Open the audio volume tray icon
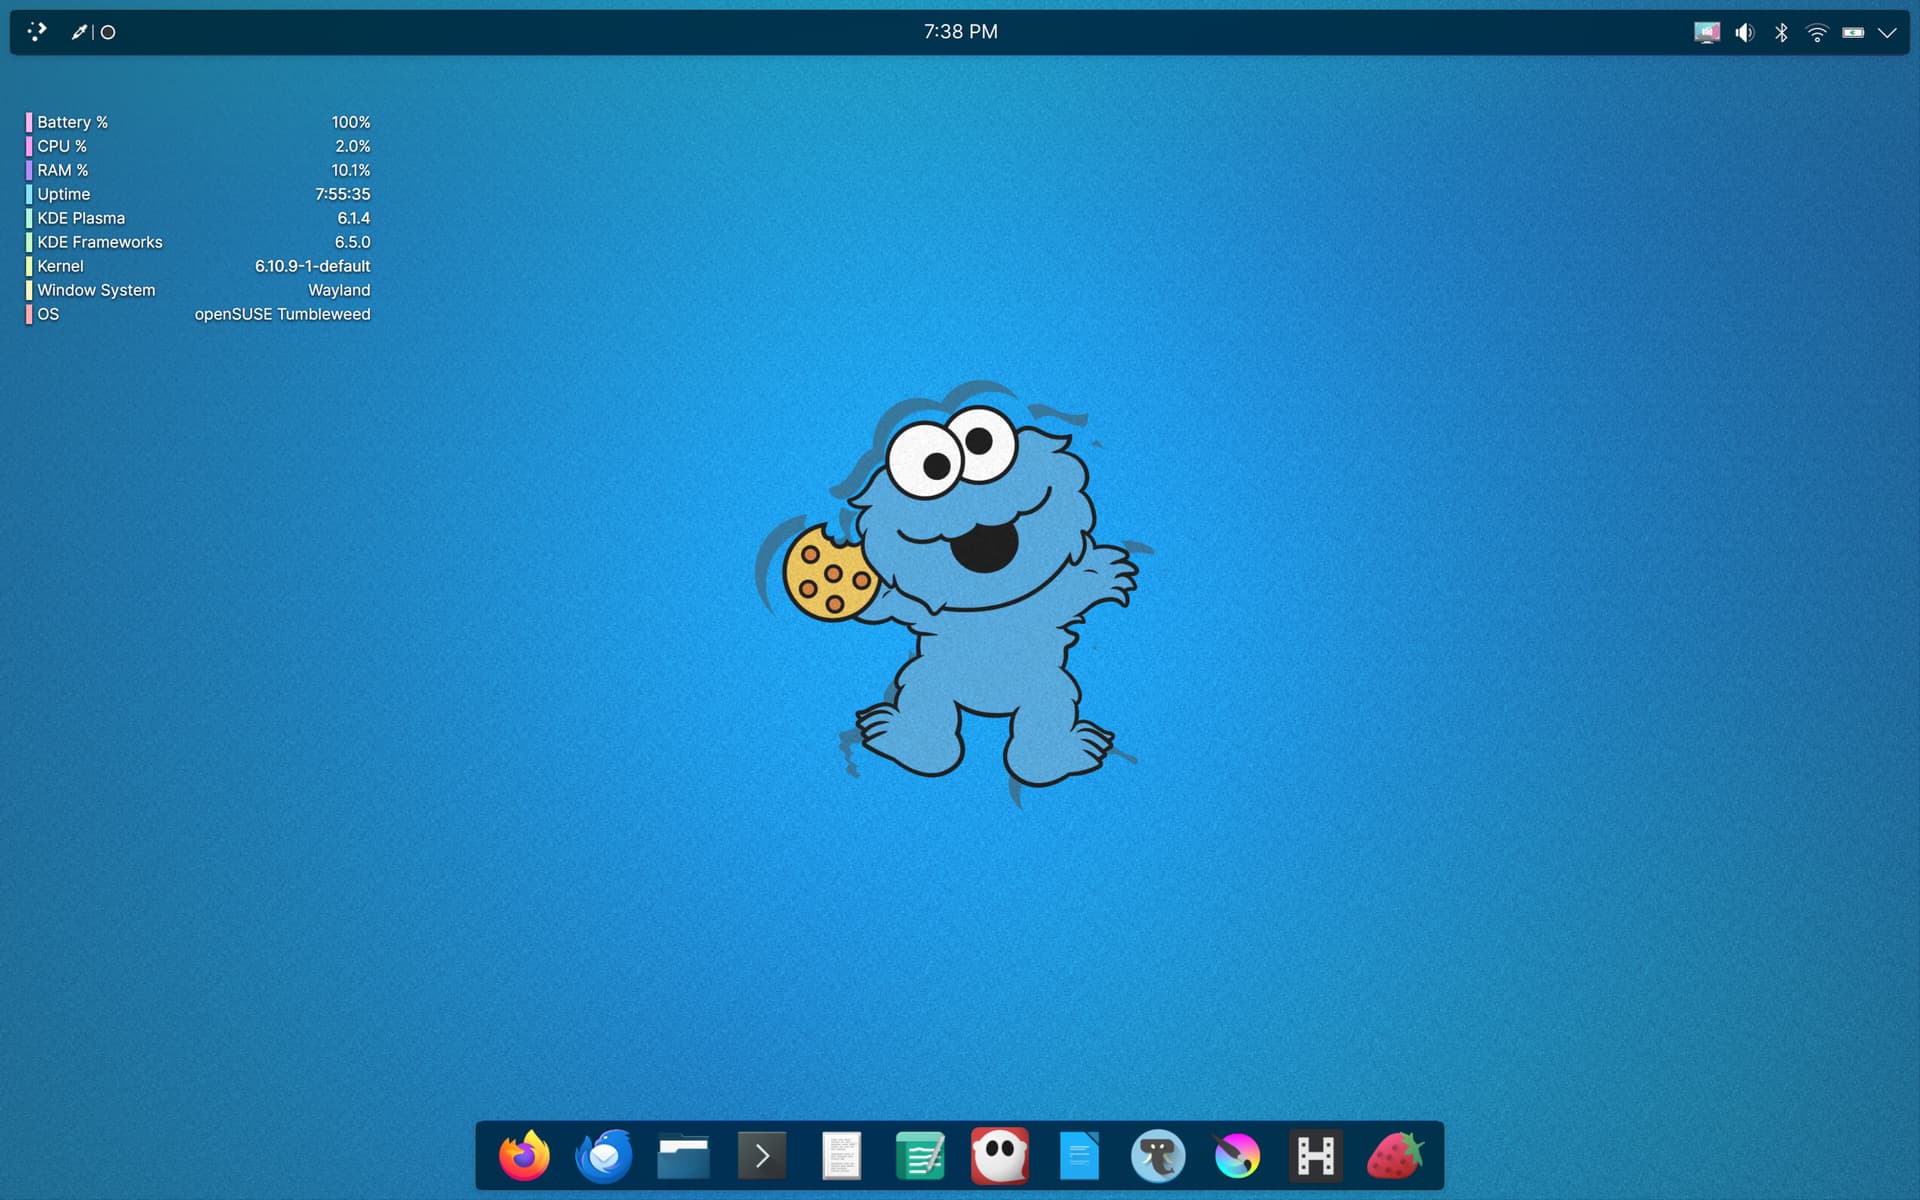Viewport: 1920px width, 1200px height. (x=1744, y=32)
